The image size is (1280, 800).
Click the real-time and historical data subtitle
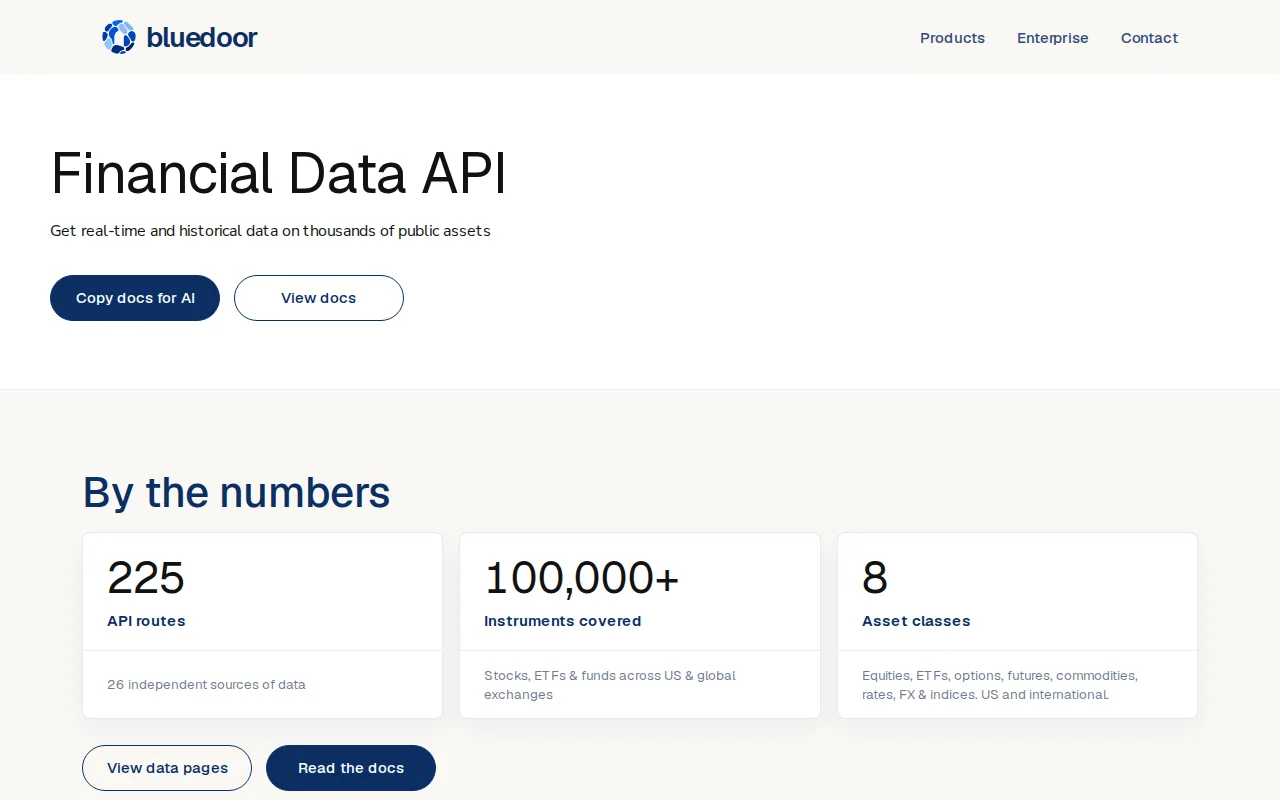[x=270, y=231]
